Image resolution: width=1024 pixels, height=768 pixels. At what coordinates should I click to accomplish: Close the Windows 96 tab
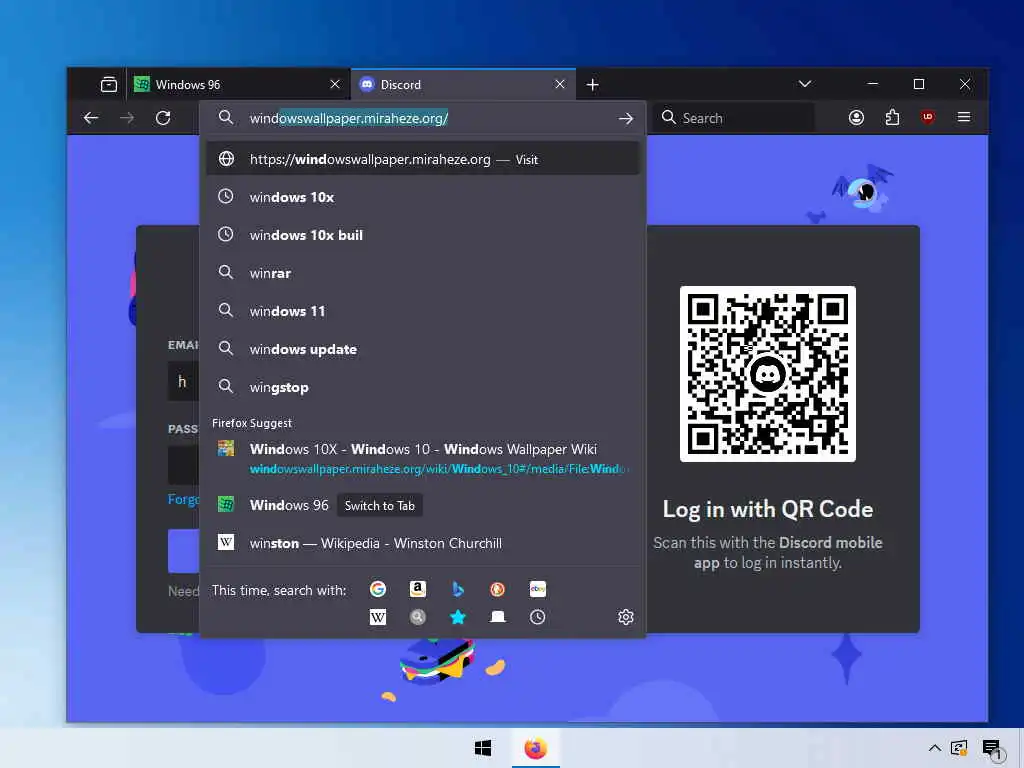pyautogui.click(x=335, y=84)
